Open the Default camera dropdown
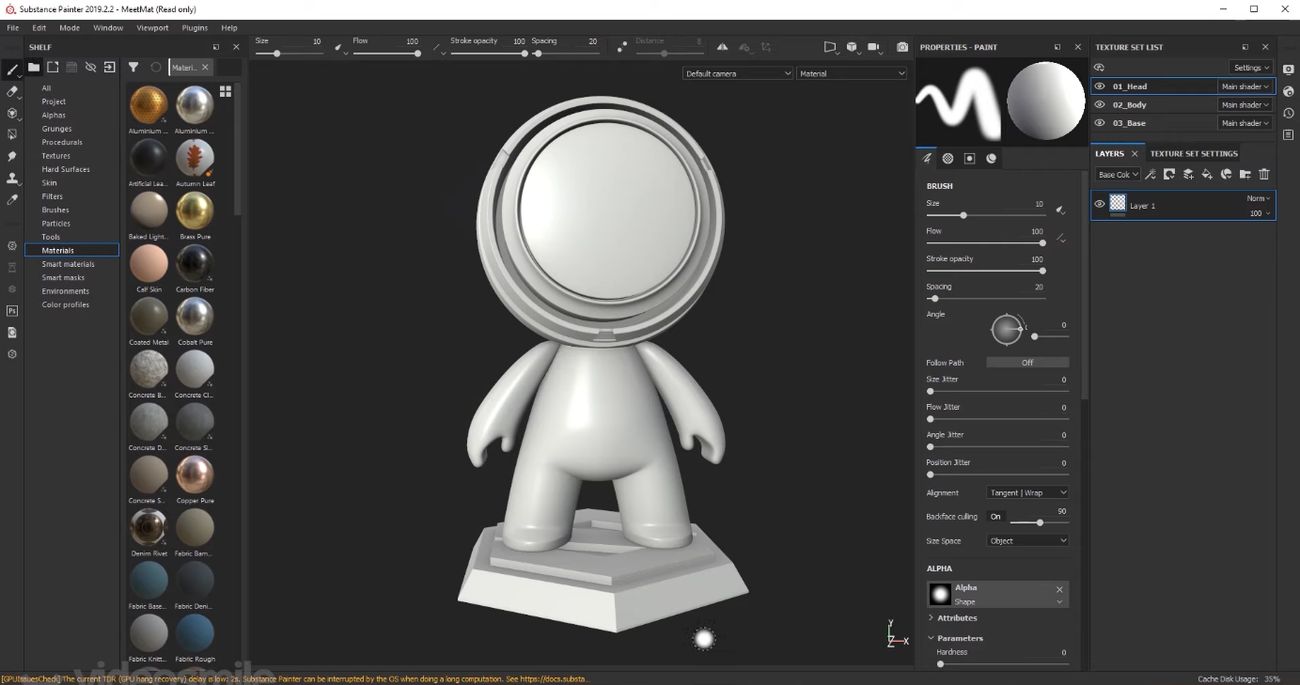This screenshot has width=1300, height=685. click(x=738, y=73)
